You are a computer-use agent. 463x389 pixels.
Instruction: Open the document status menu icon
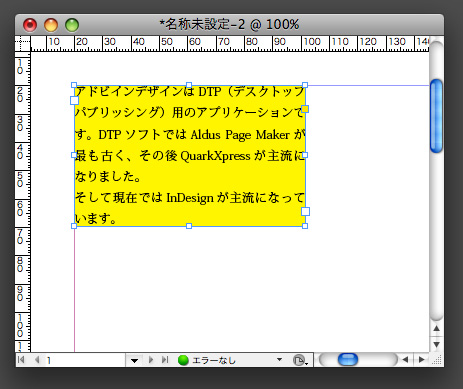click(x=300, y=360)
